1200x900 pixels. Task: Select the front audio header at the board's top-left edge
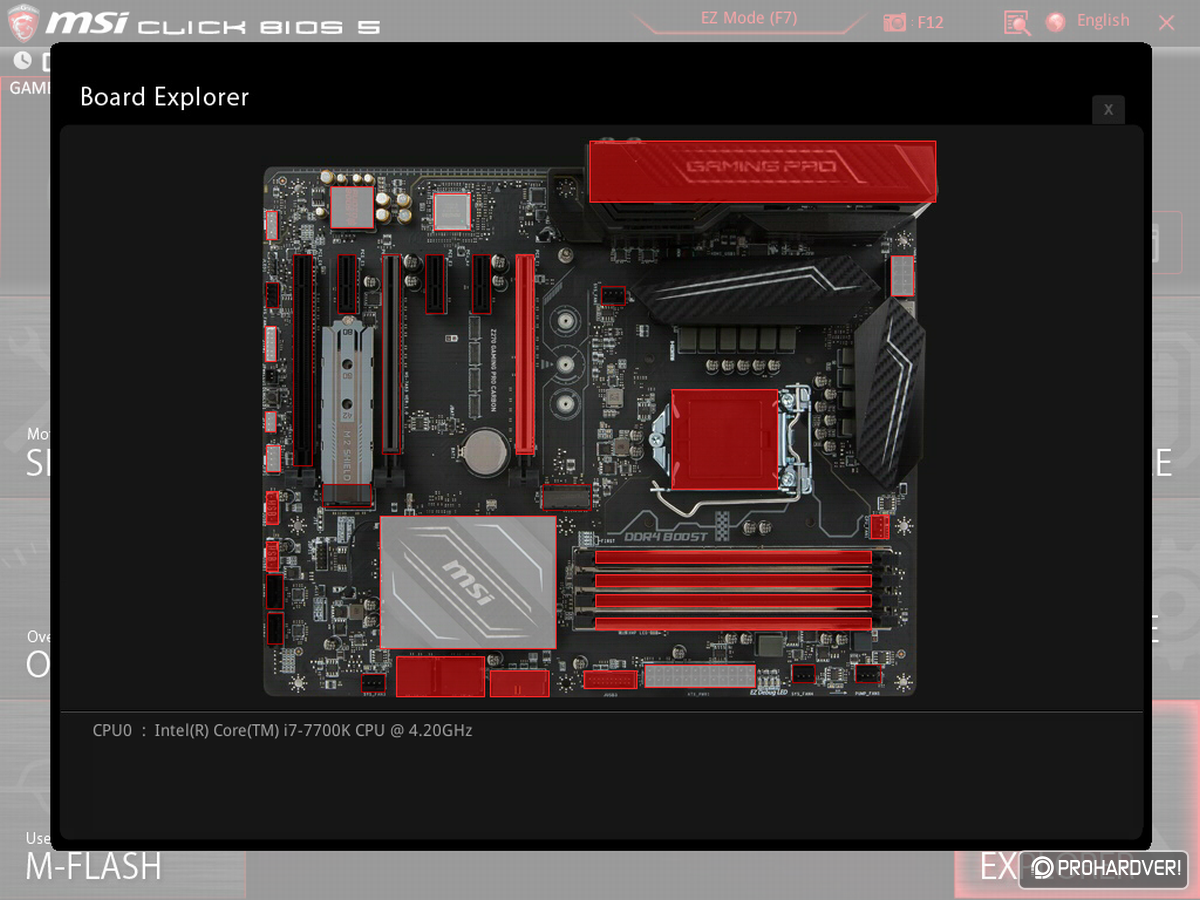(x=270, y=225)
